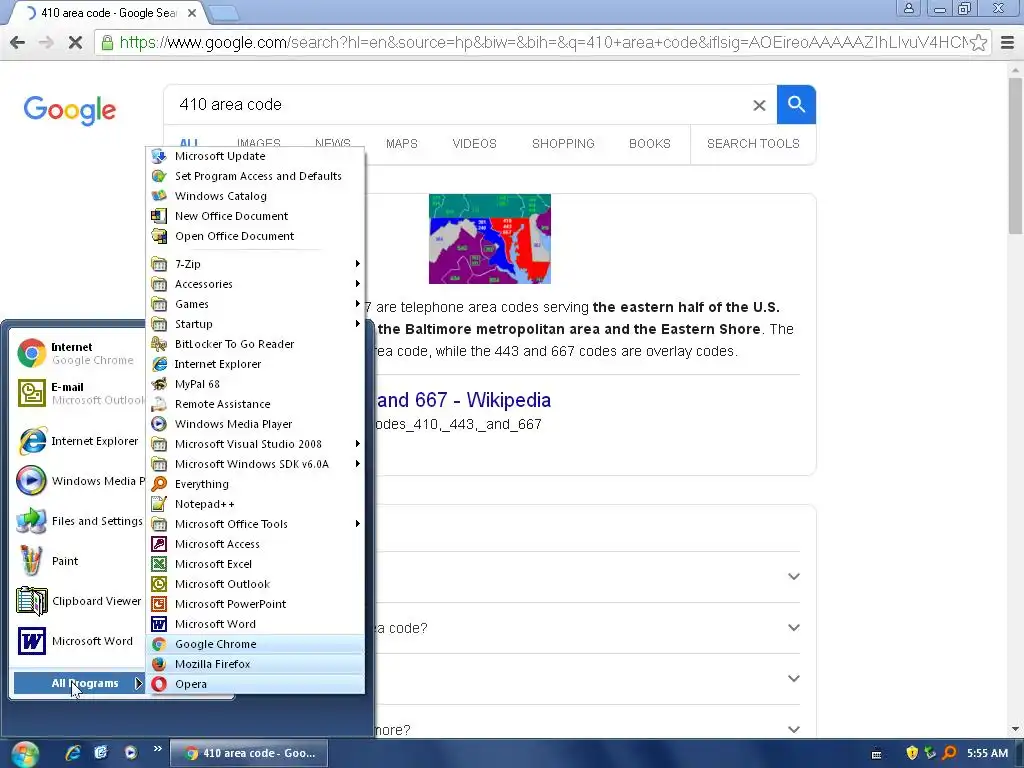Open the Wikipedia result link
The image size is (1024, 768).
[464, 400]
